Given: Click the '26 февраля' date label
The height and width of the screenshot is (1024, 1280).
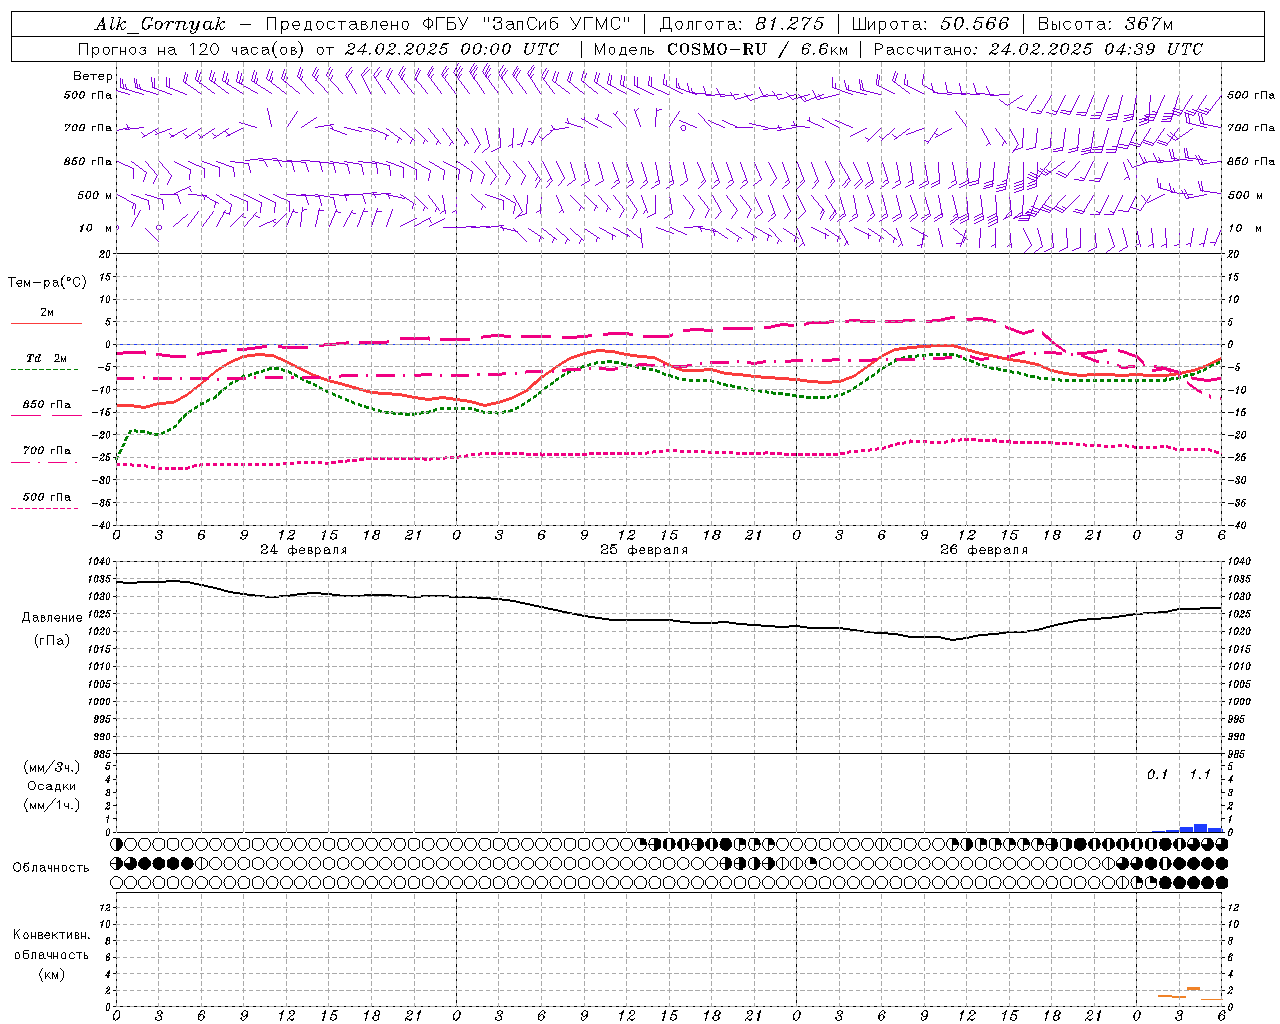Looking at the screenshot, I should click(984, 550).
